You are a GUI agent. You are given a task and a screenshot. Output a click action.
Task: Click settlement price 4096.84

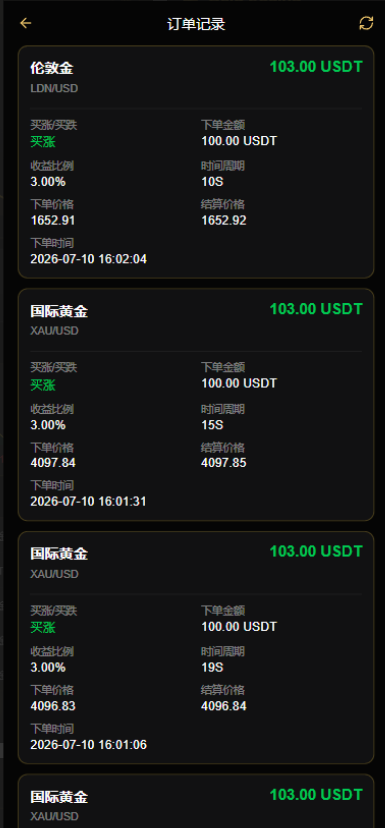(x=224, y=706)
